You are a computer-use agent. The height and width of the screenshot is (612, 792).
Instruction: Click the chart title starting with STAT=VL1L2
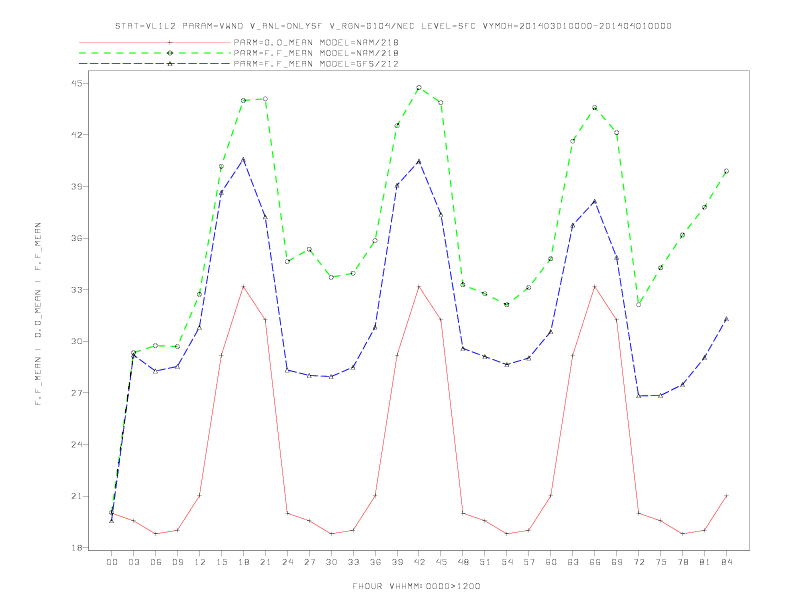[x=393, y=26]
